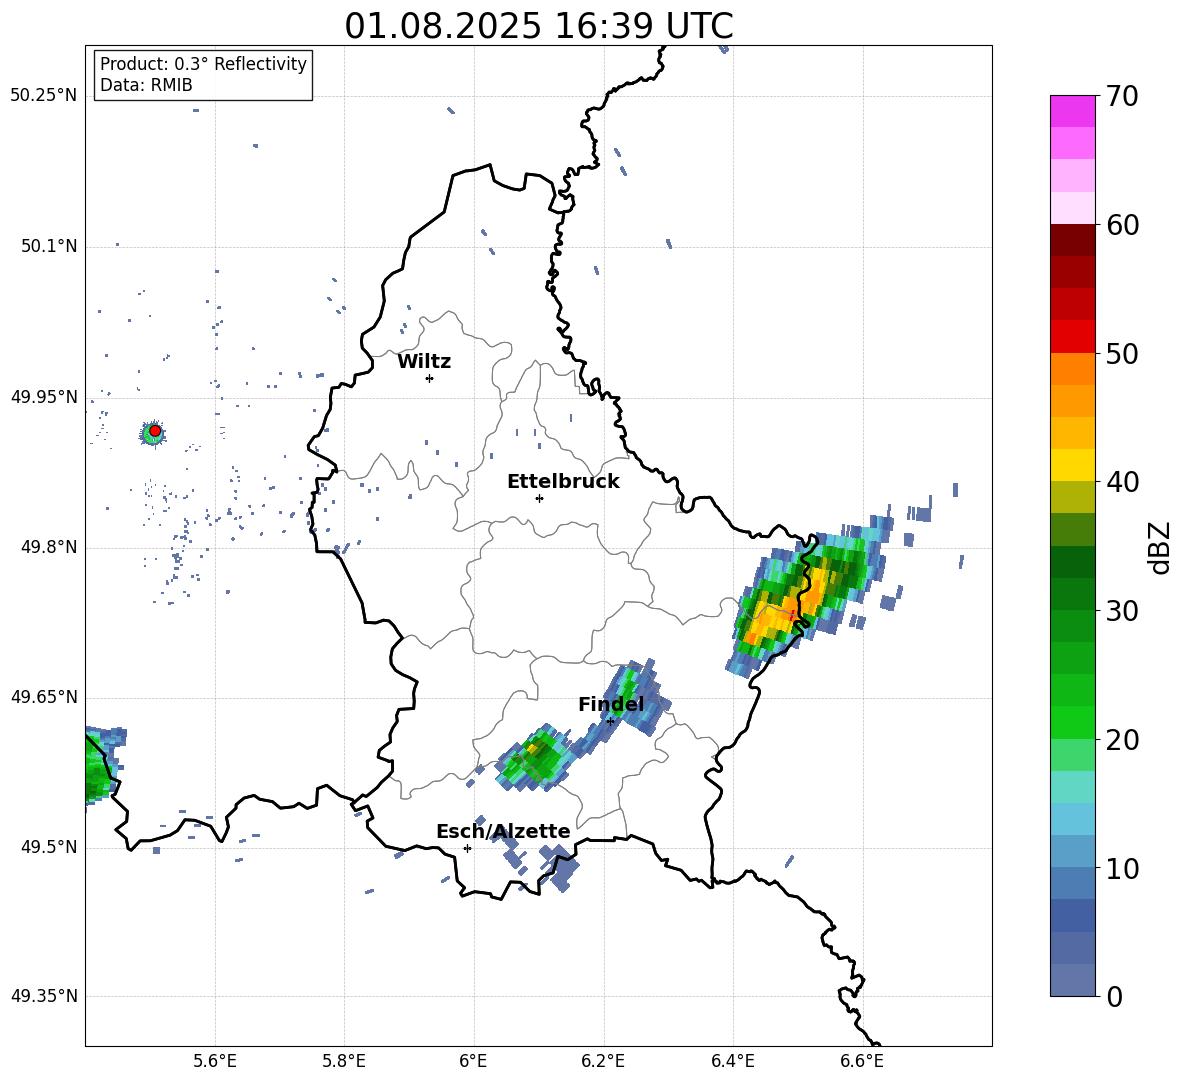Click the colorbar tick value 70
The height and width of the screenshot is (1081, 1184).
1122,97
